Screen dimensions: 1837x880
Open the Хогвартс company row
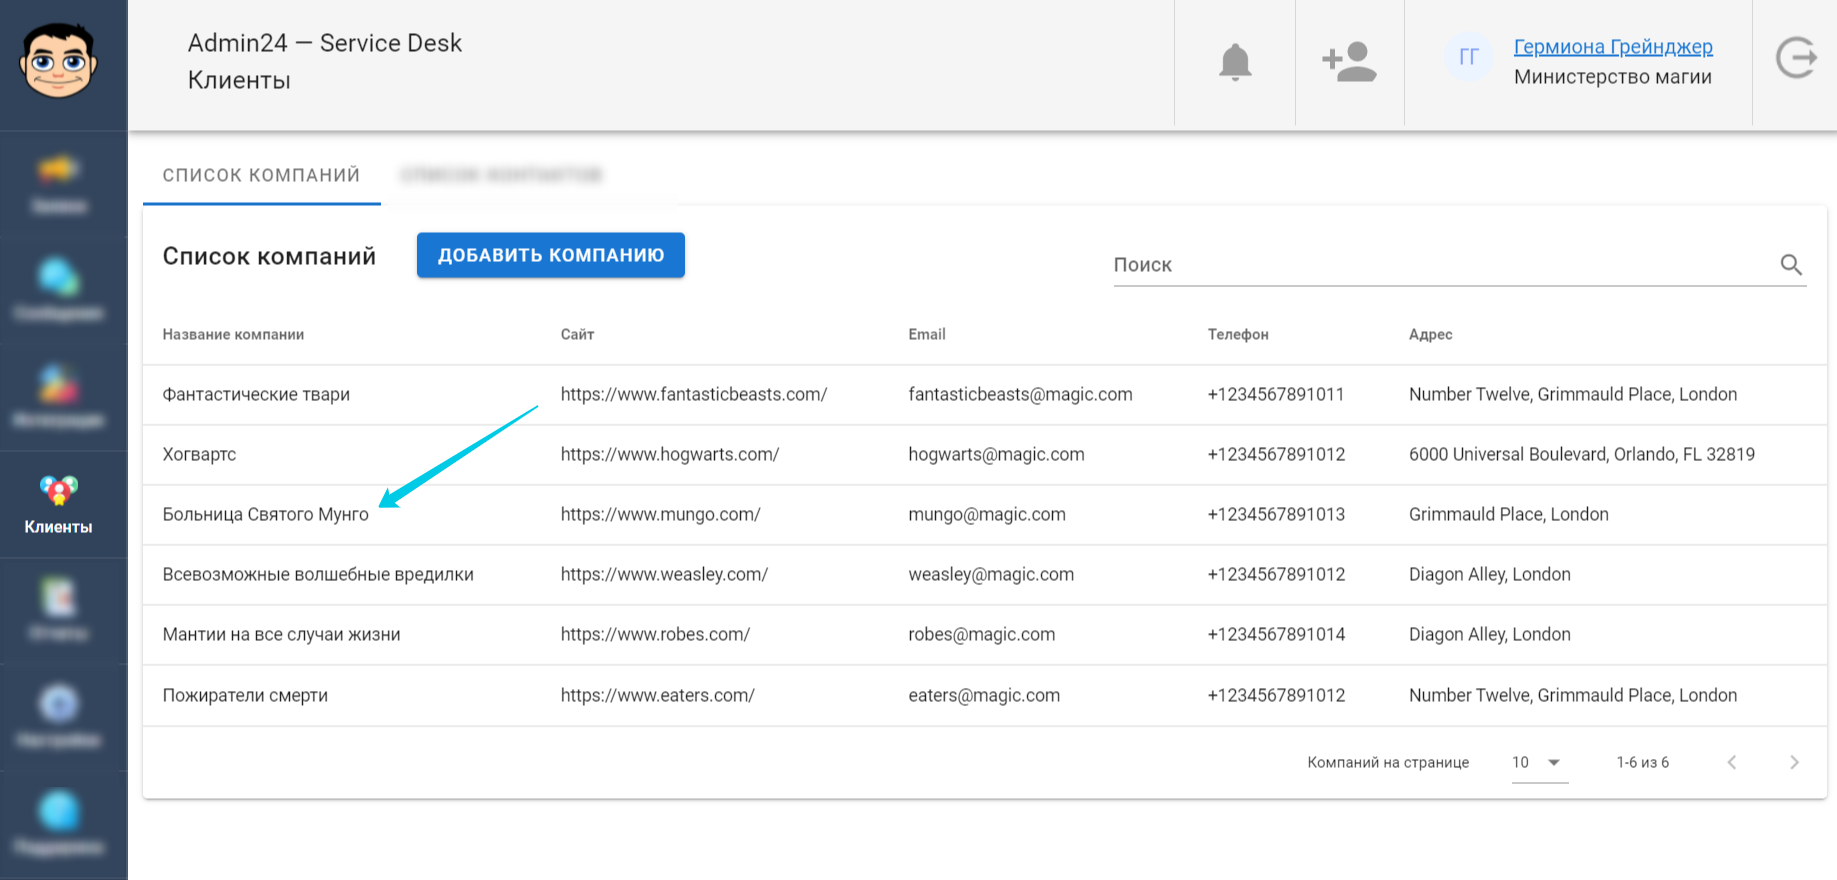[x=985, y=455]
